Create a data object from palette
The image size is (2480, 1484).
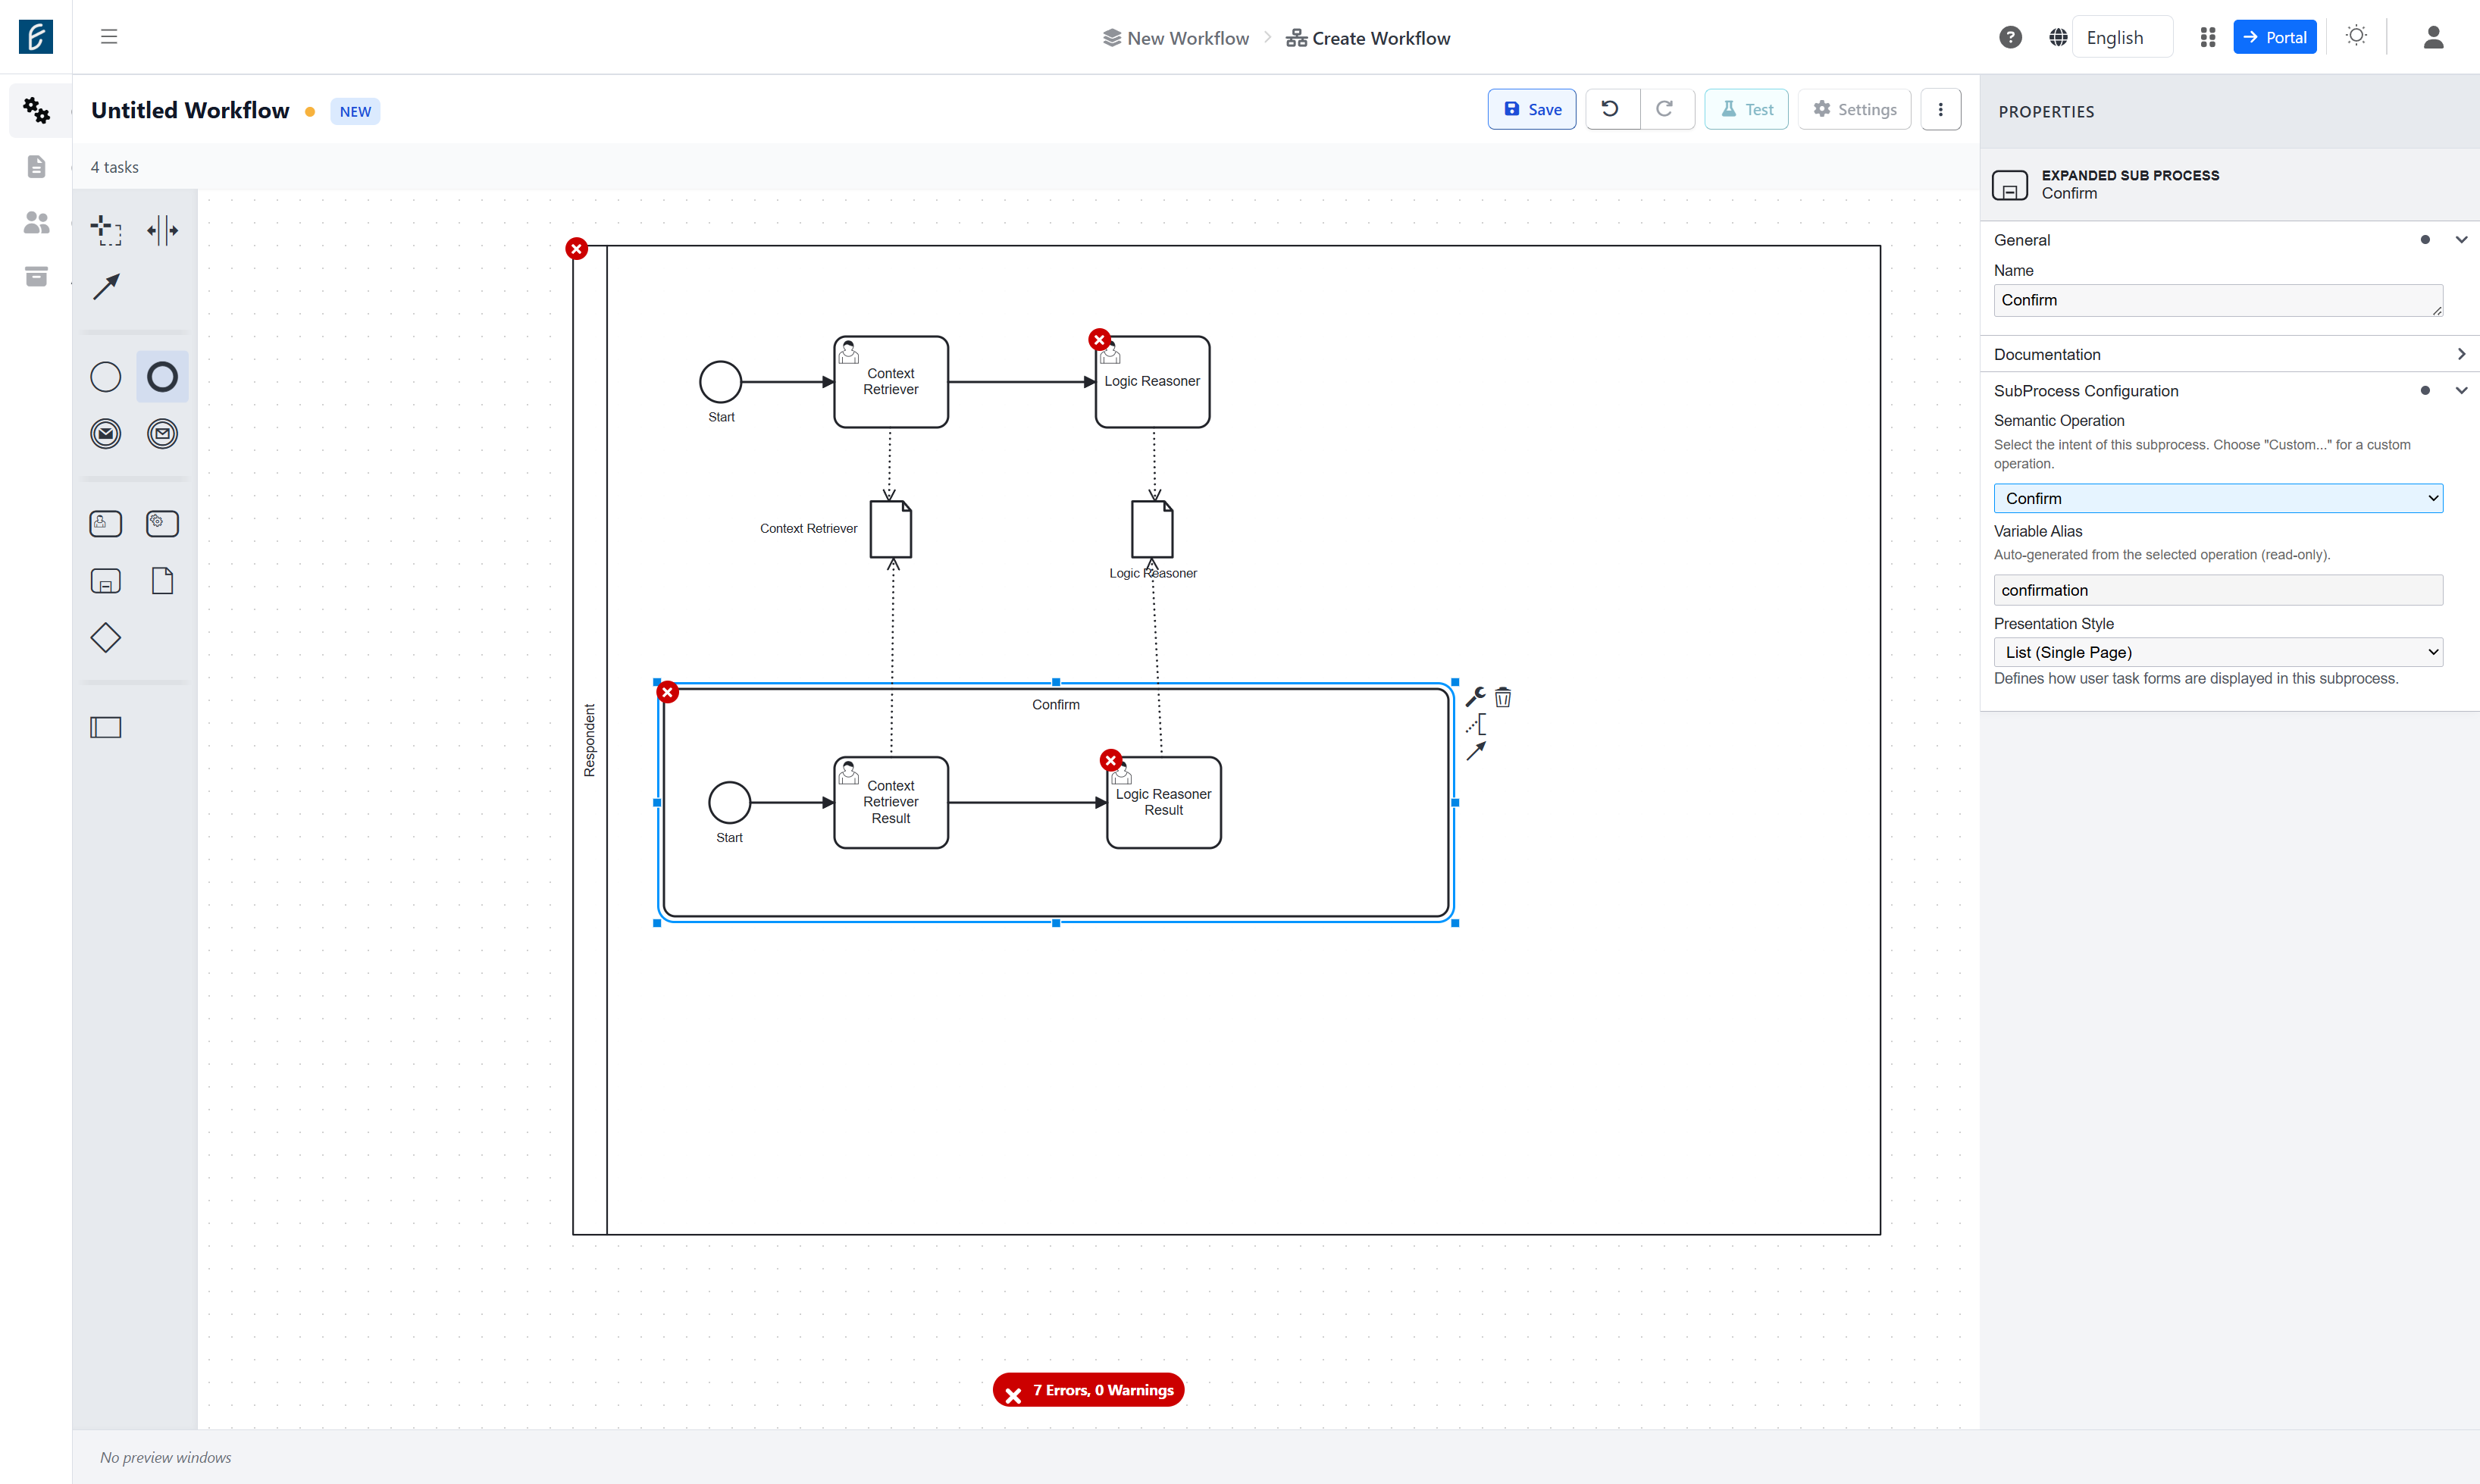click(x=162, y=581)
